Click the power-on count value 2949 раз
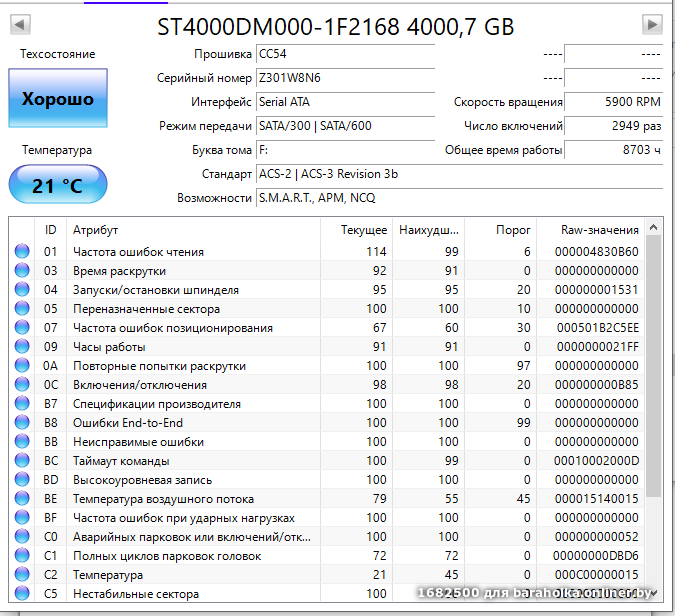This screenshot has width=675, height=616. (x=613, y=126)
